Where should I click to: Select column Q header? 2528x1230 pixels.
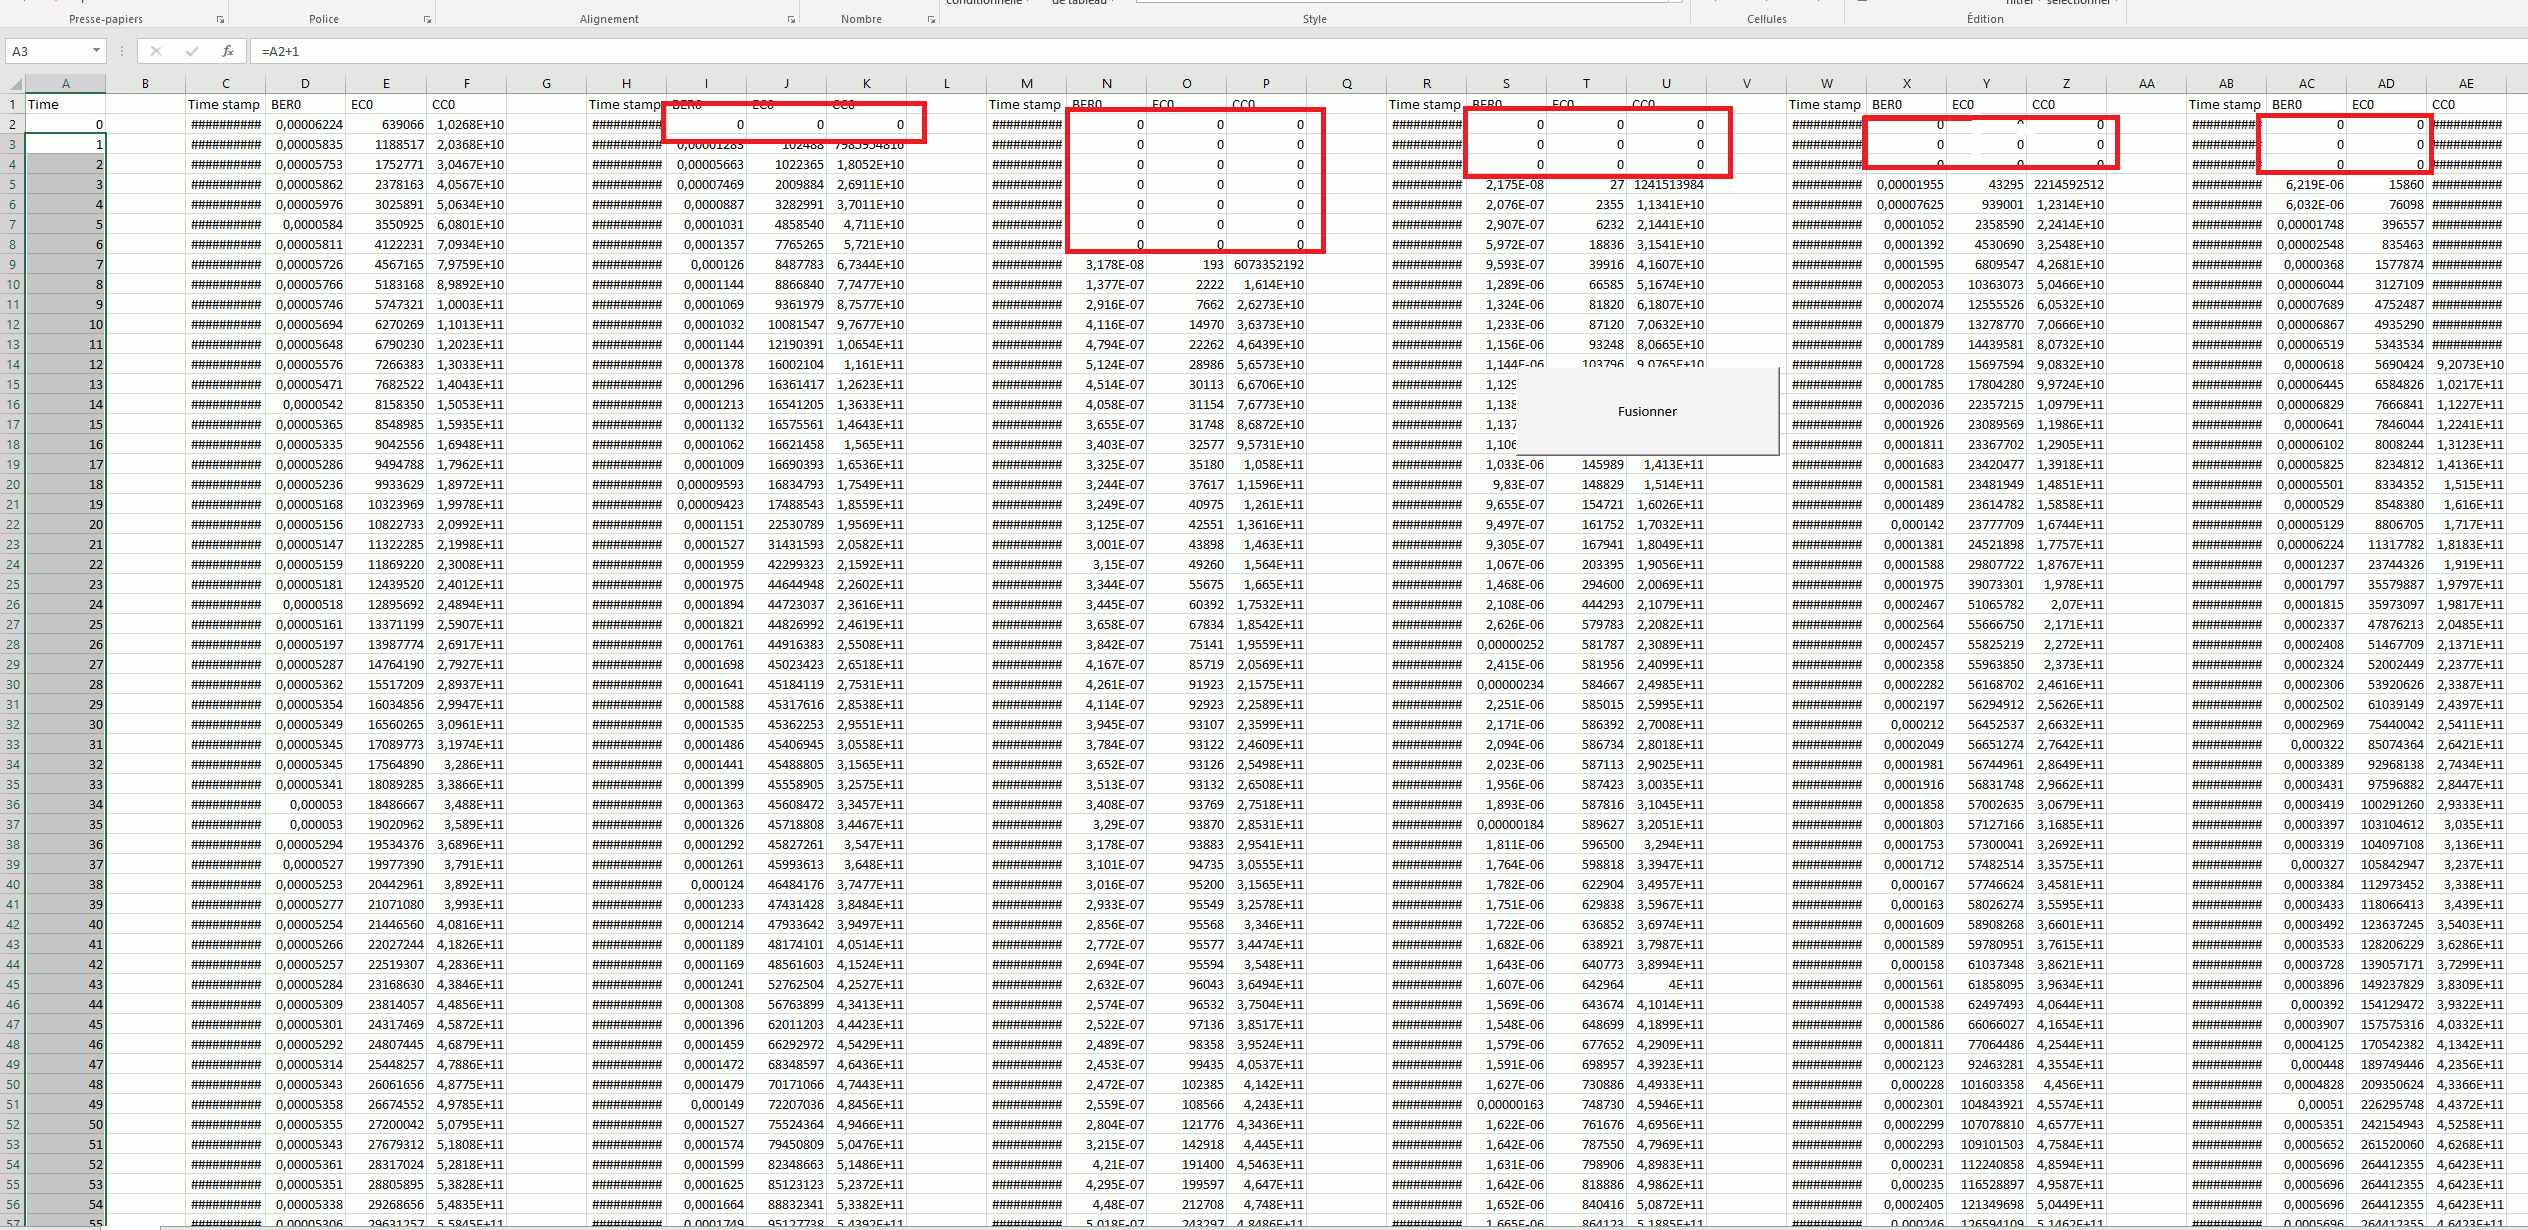[1346, 84]
